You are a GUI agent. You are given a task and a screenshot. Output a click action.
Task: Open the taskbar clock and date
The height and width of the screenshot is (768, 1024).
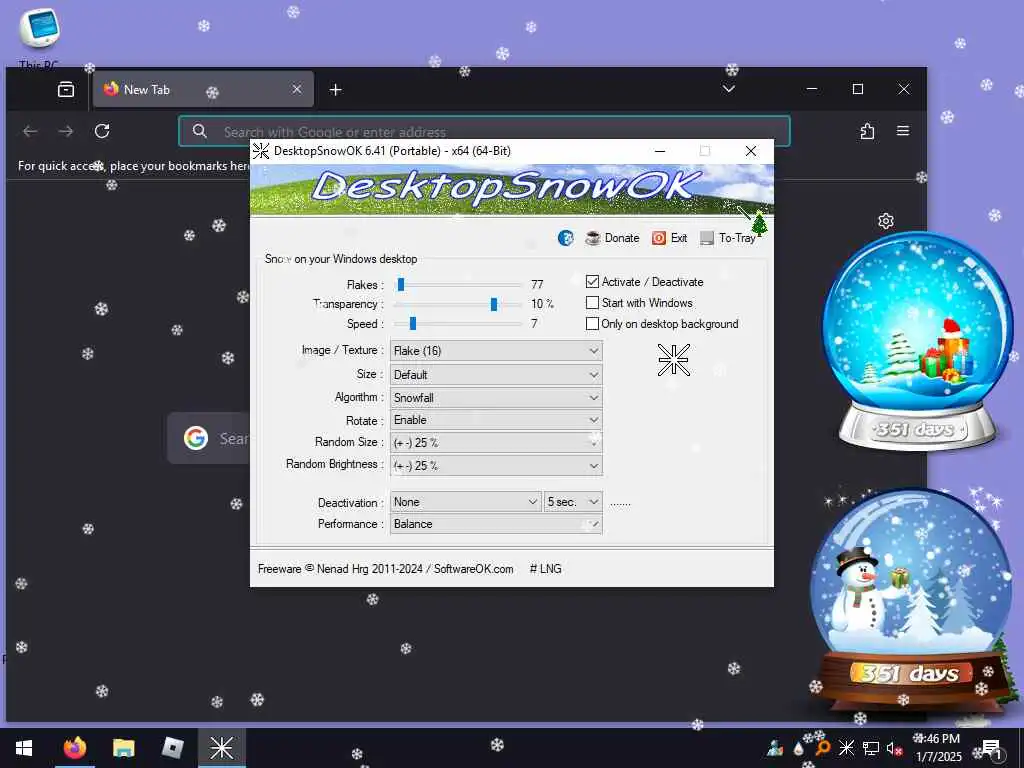(x=938, y=748)
